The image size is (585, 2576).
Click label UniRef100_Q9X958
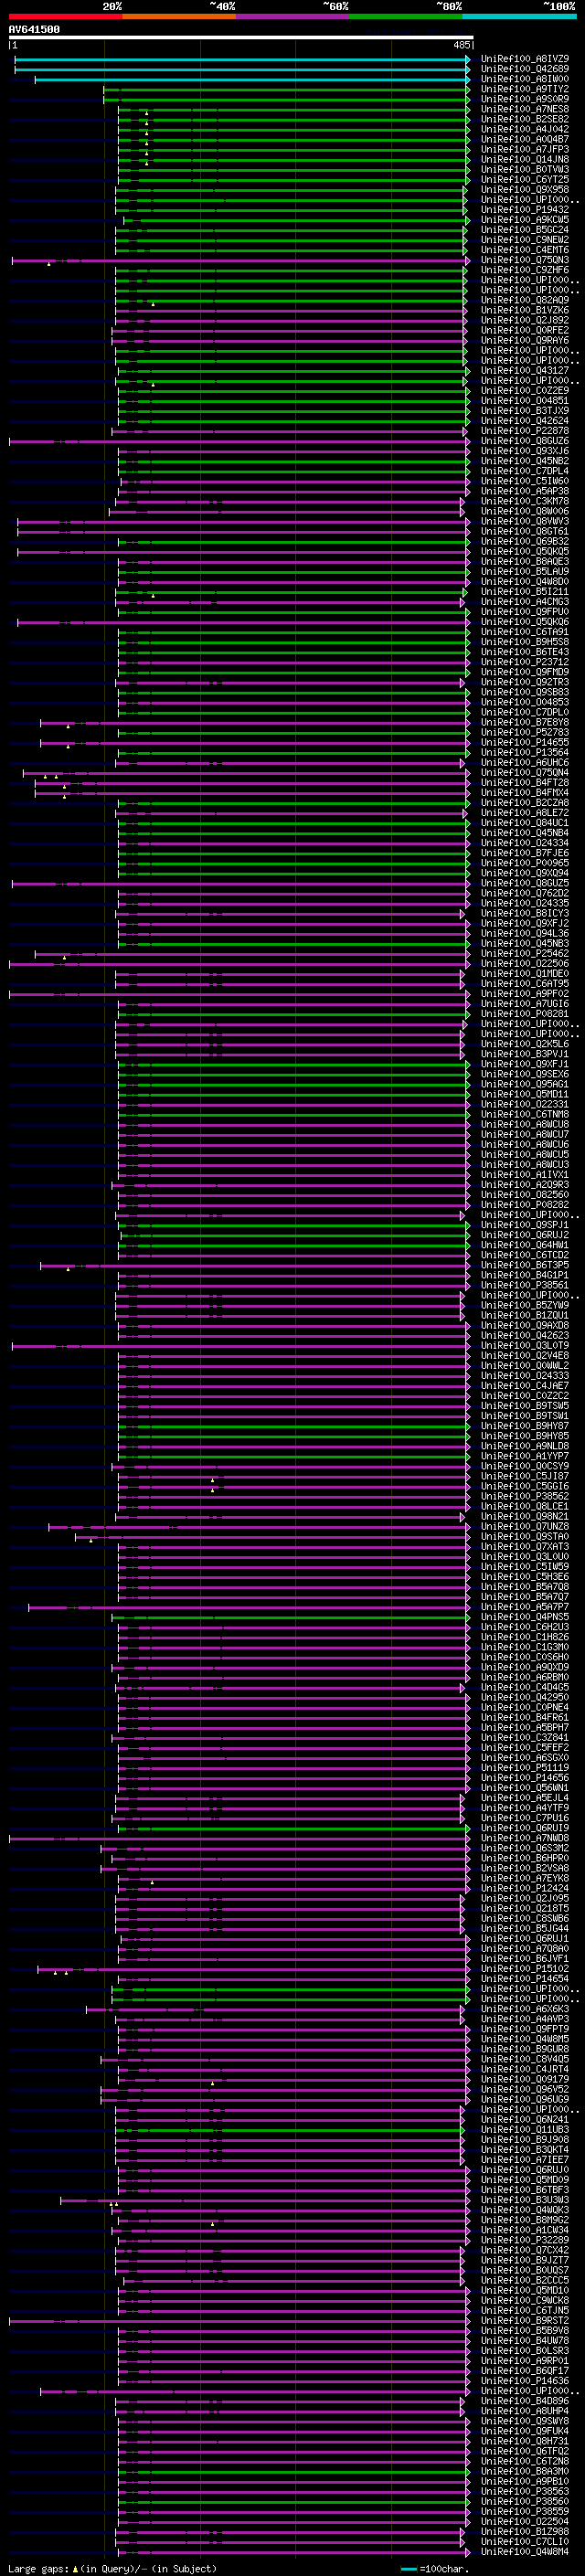525,189
